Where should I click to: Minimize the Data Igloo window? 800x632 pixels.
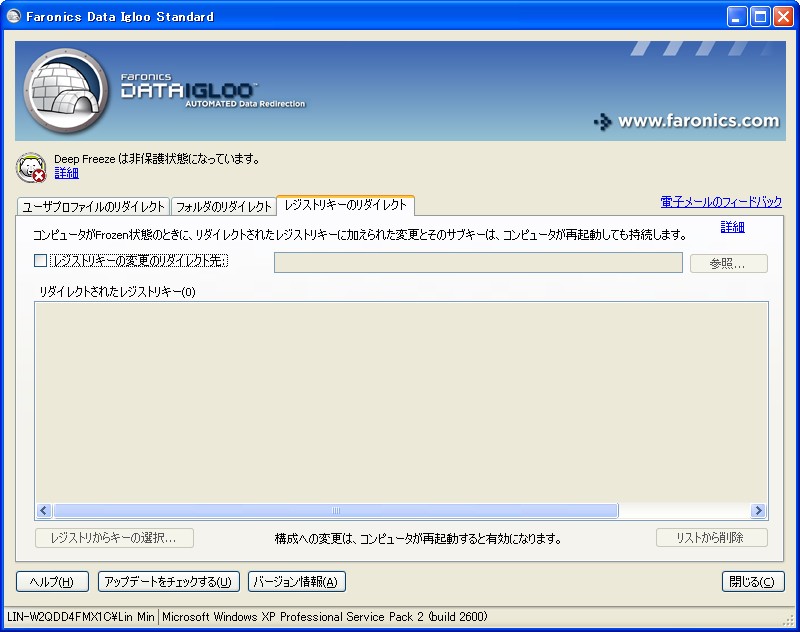736,17
